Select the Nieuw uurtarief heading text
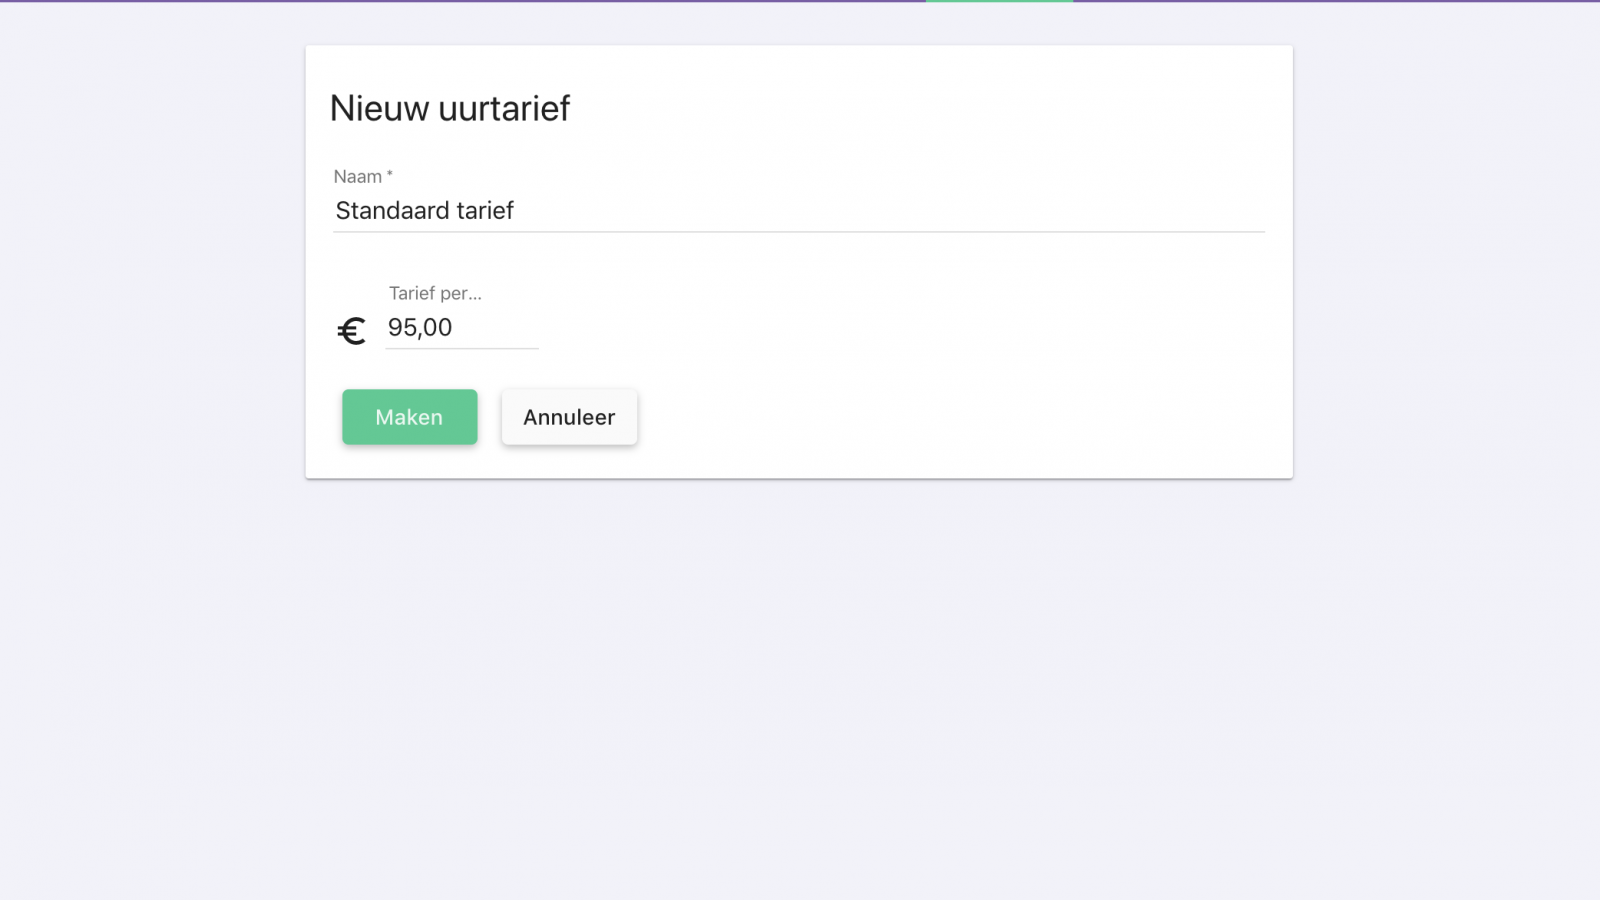Screen dimensions: 1600x900 tap(450, 108)
